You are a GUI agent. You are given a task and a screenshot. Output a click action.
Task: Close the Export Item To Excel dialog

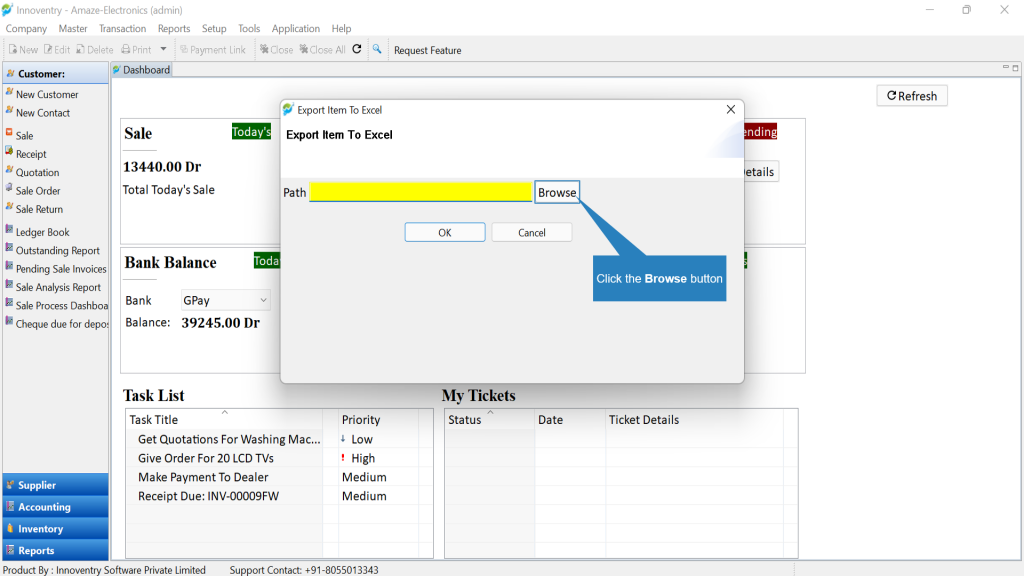[731, 109]
